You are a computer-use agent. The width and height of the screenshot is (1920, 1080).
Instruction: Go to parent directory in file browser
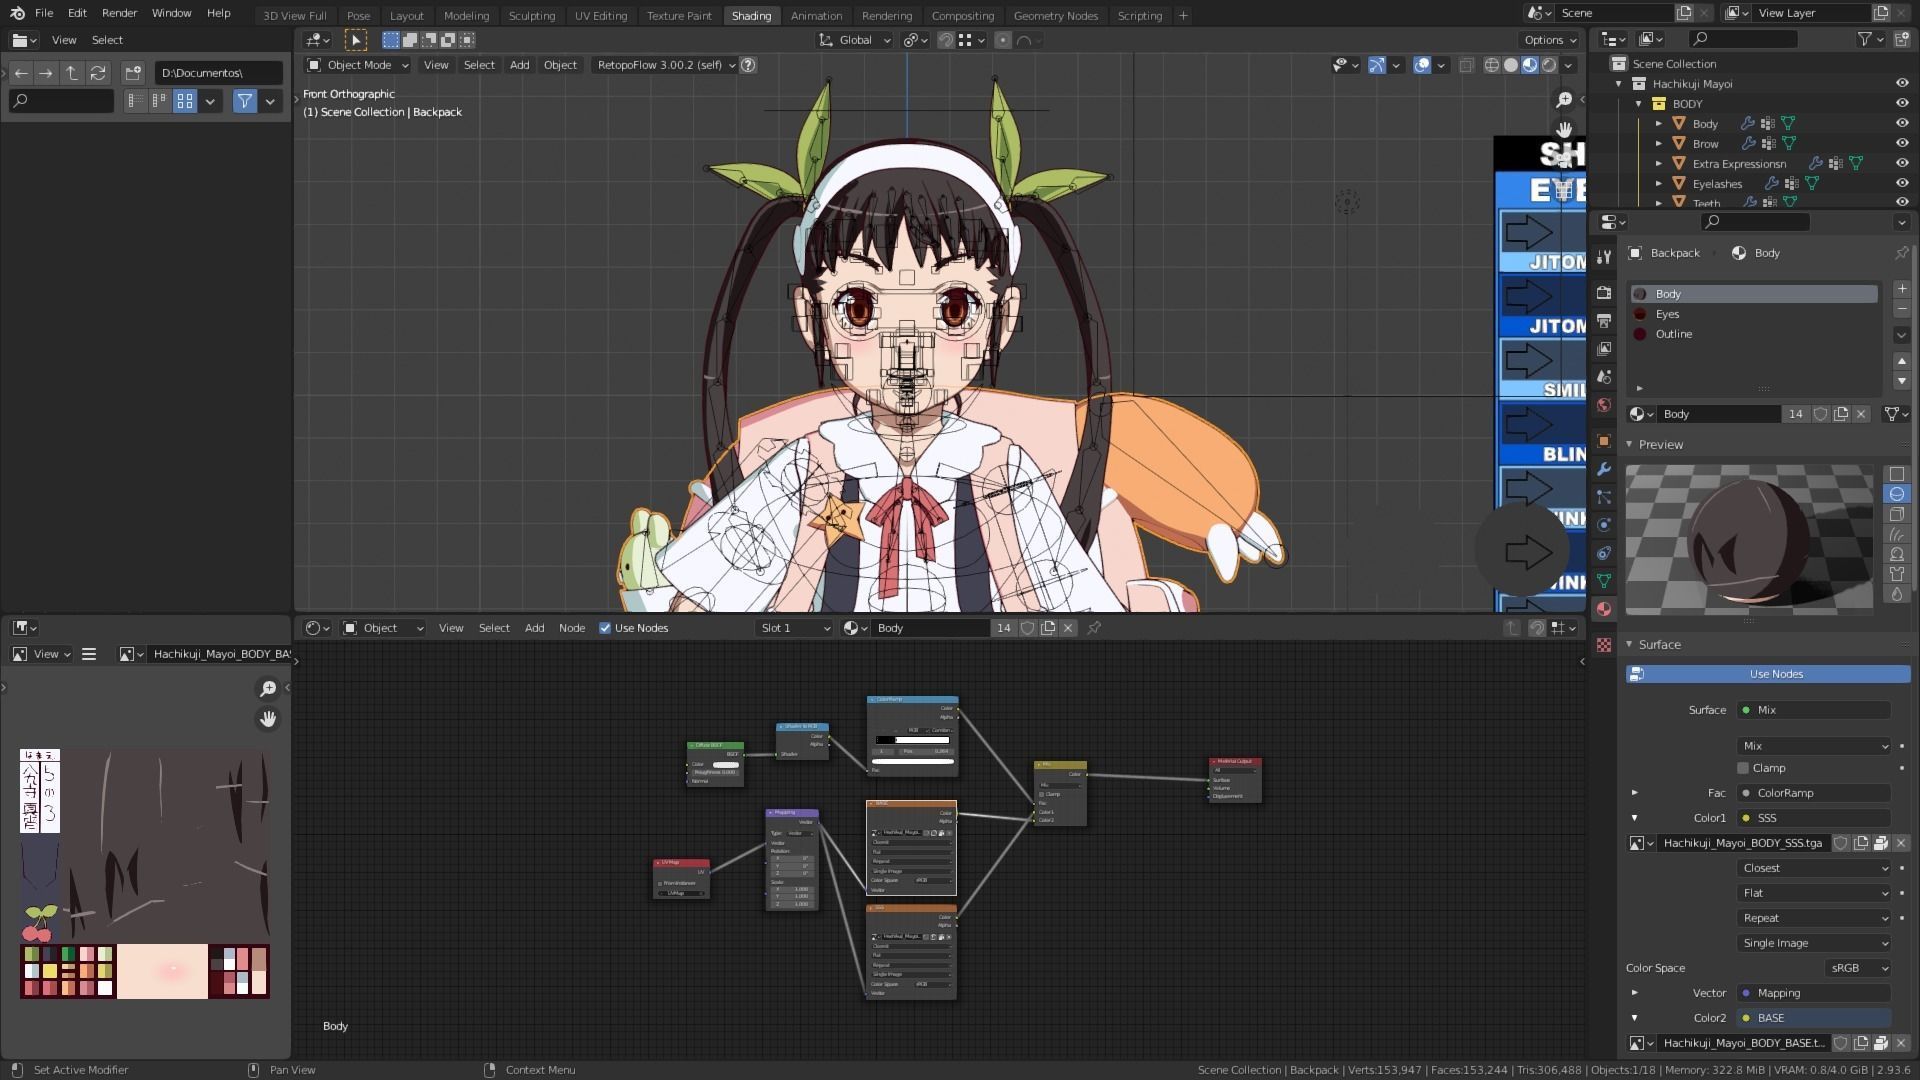click(71, 73)
